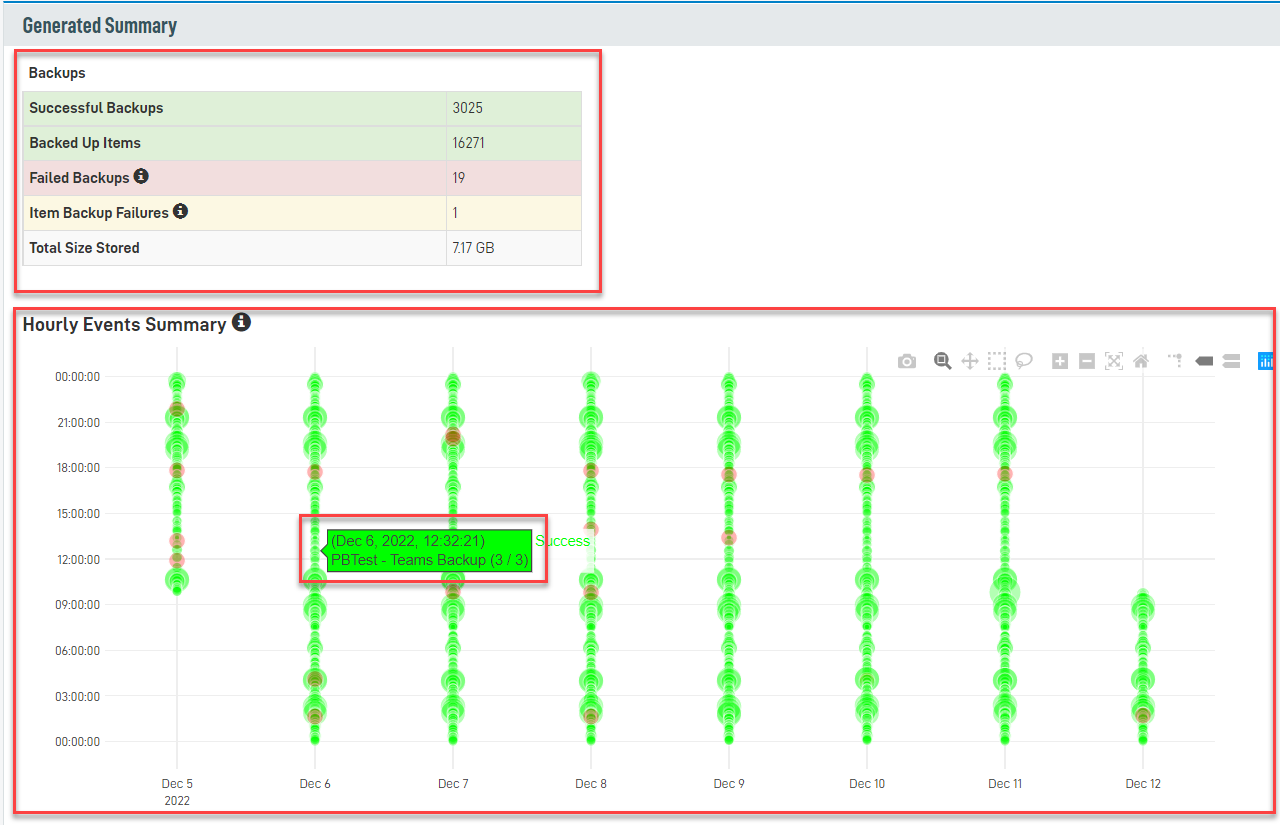Select the Successful Backups row label

pyautogui.click(x=96, y=108)
